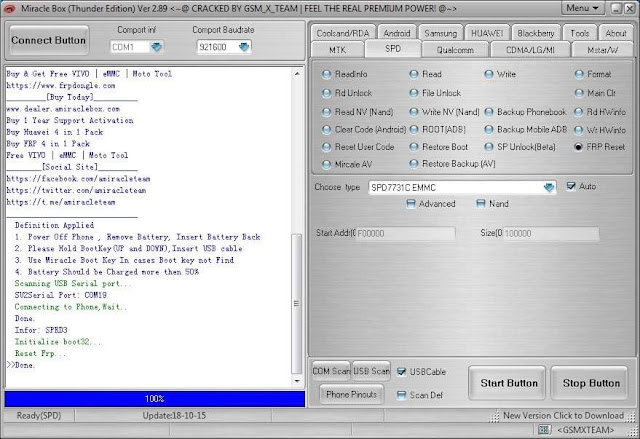640x439 pixels.
Task: Select the Restore Boot option
Action: (439, 147)
